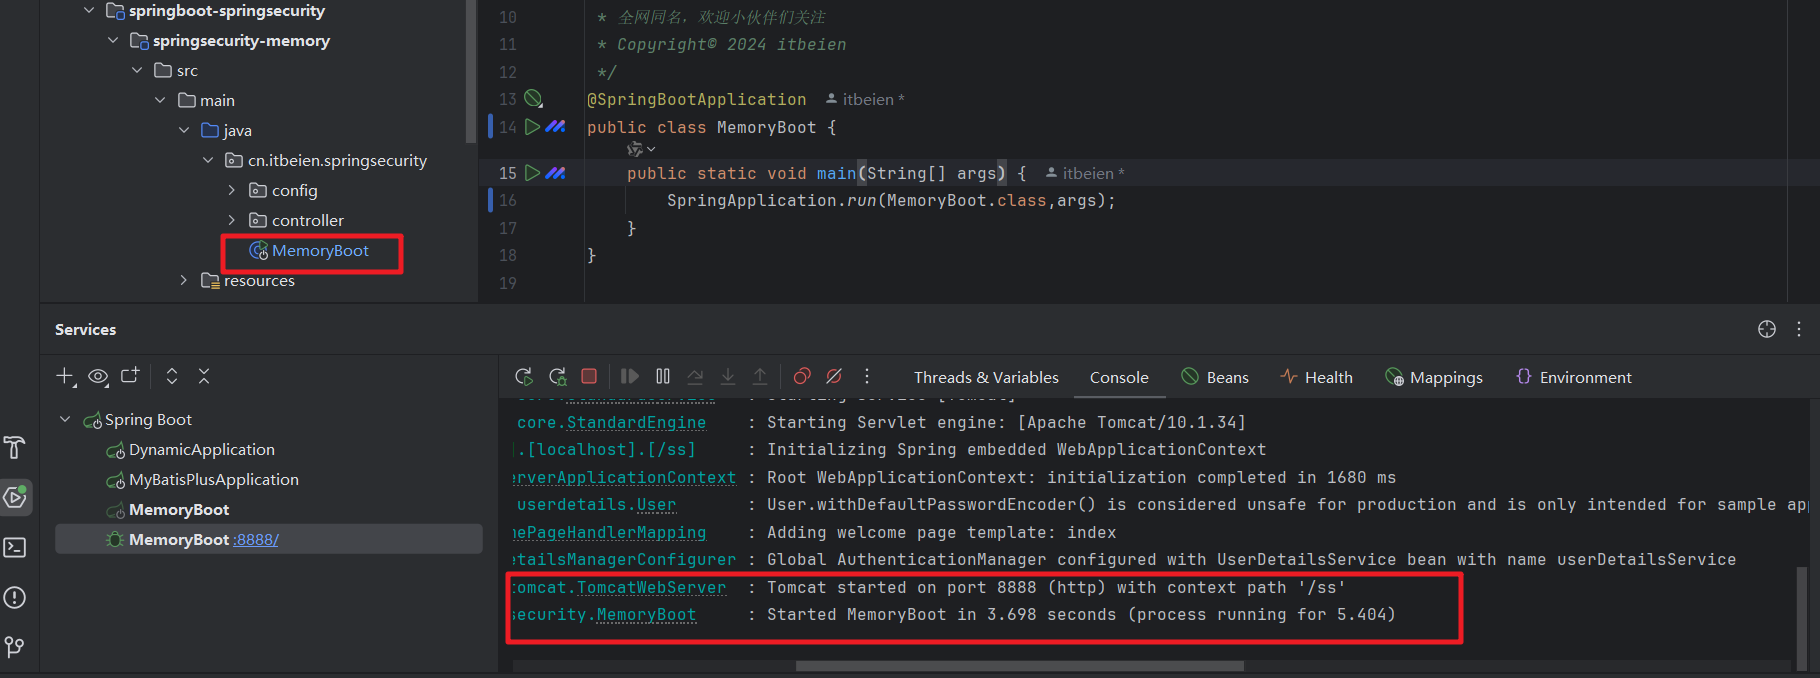This screenshot has height=678, width=1820.
Task: Click Collapse All in Services toolbar
Action: coord(204,376)
